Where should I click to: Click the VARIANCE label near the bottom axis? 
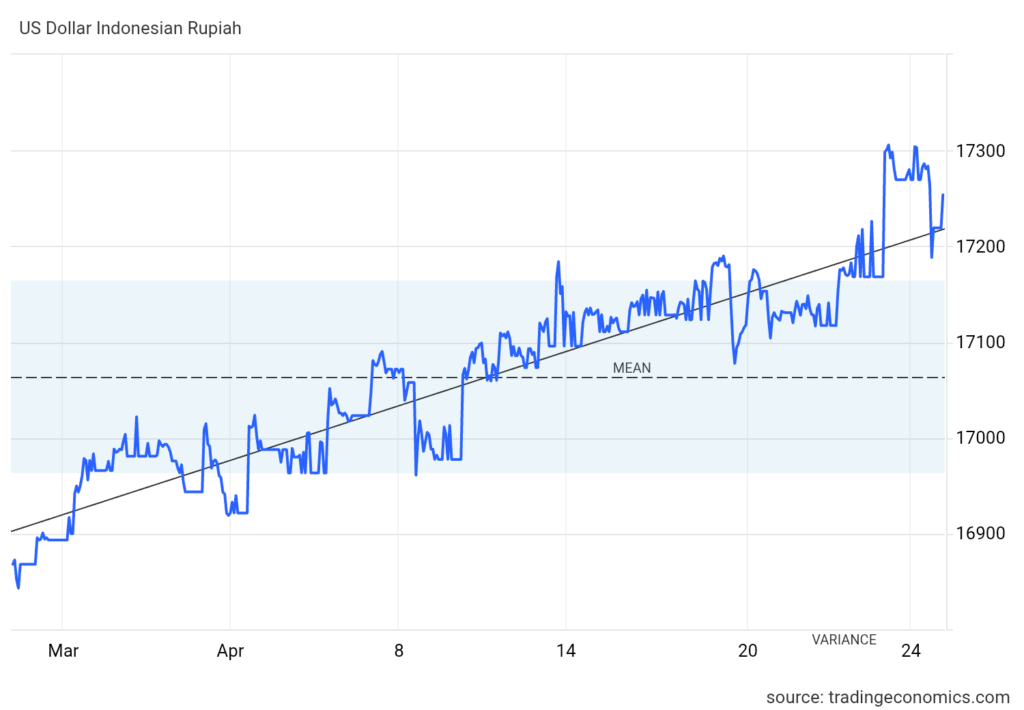coord(843,640)
